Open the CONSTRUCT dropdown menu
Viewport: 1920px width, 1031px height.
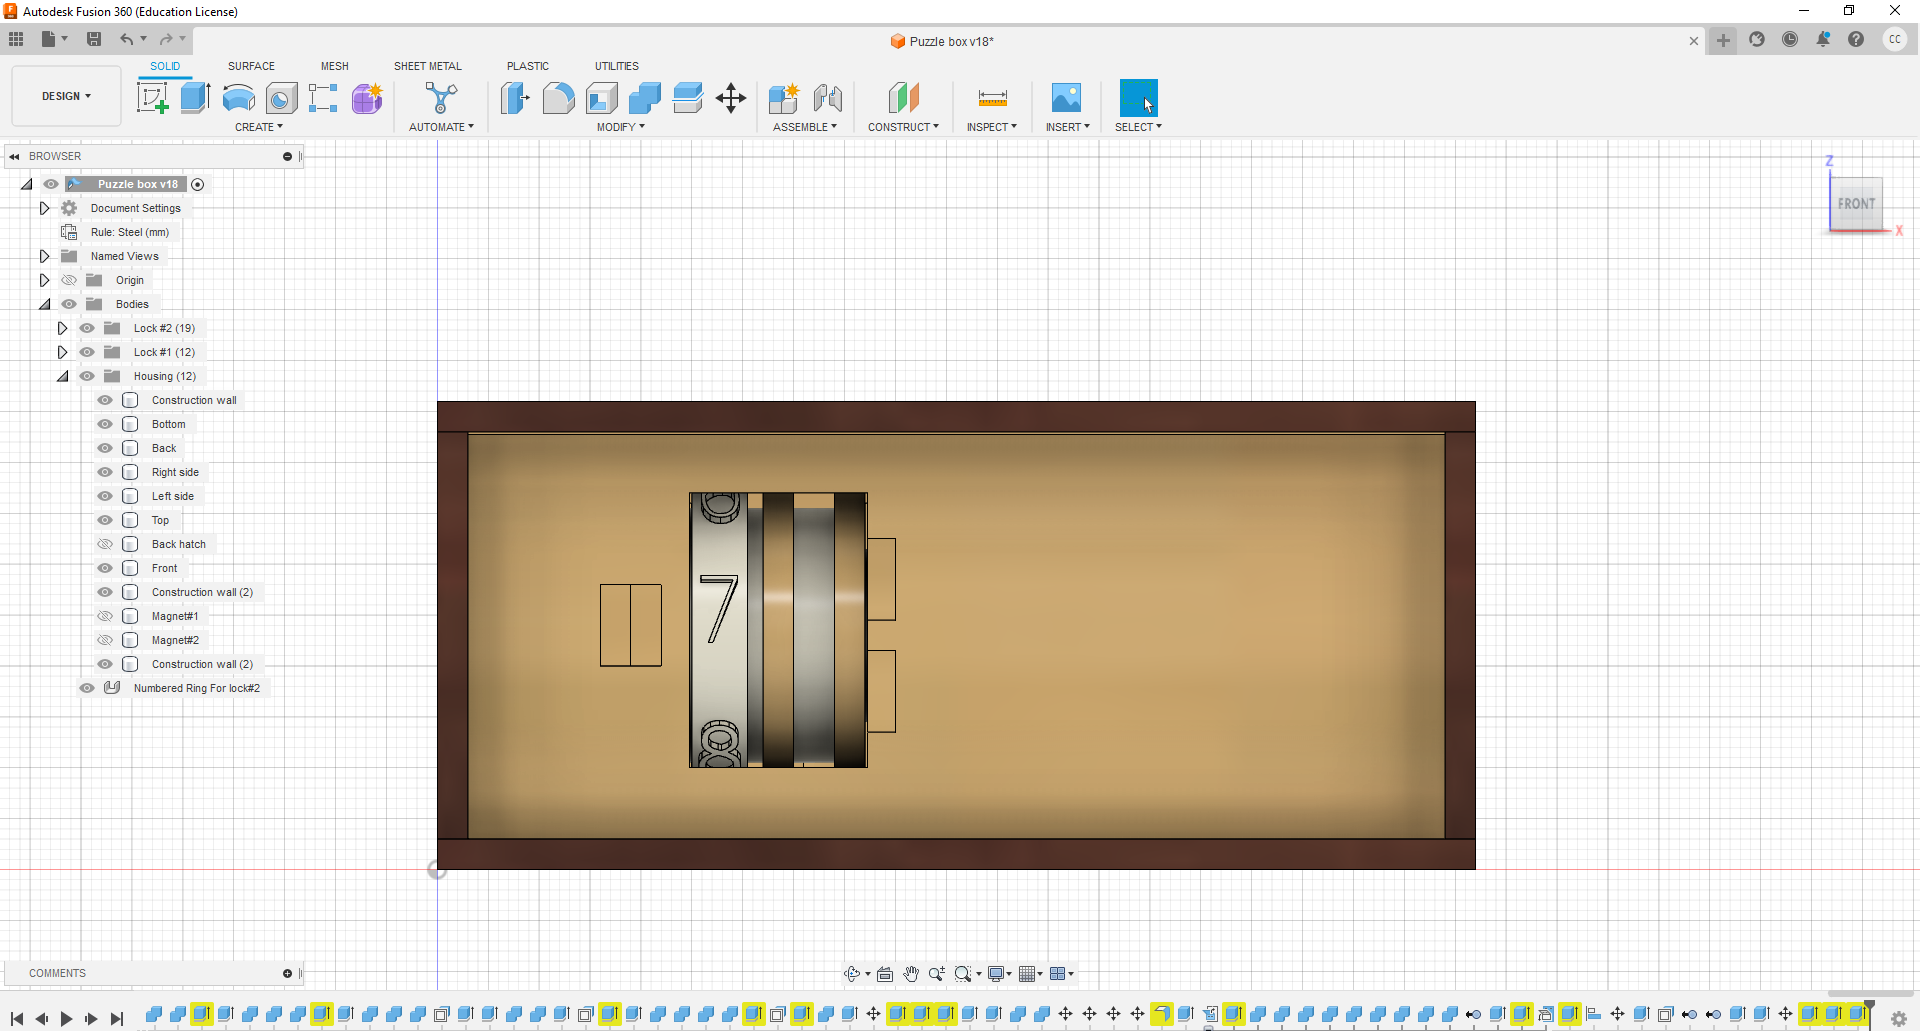pos(904,126)
